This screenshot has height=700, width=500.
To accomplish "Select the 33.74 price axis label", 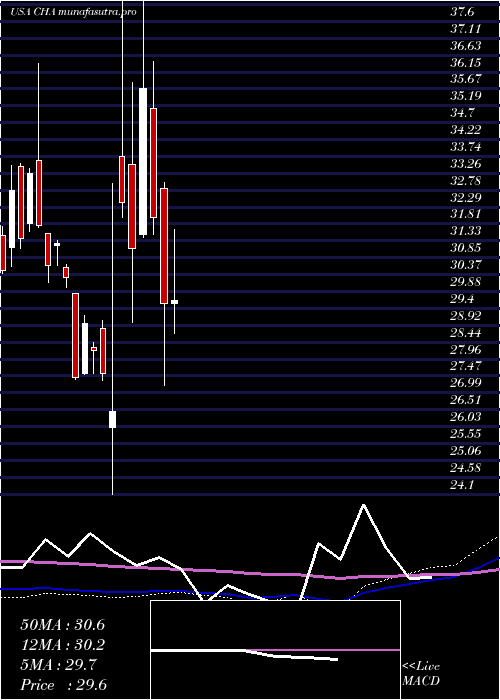I will click(466, 147).
